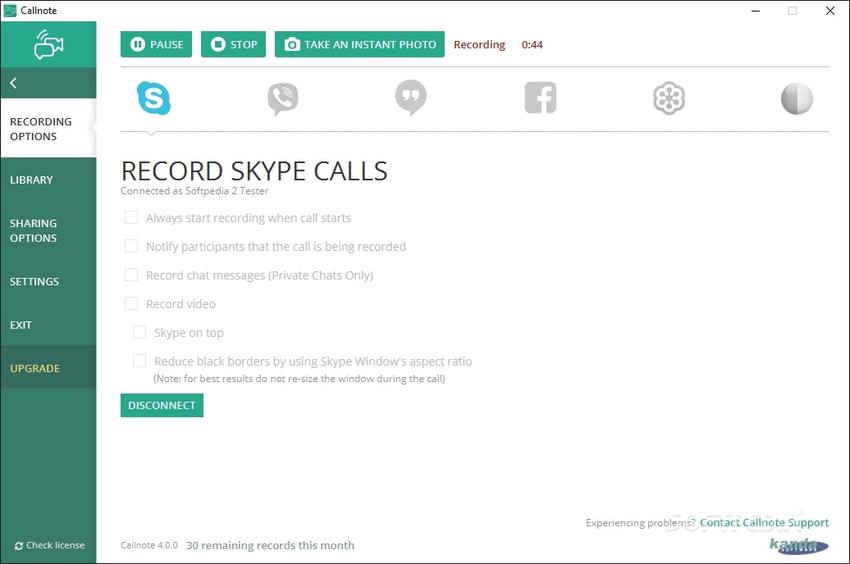Stop the recording
Image resolution: width=850 pixels, height=564 pixels.
(x=233, y=44)
